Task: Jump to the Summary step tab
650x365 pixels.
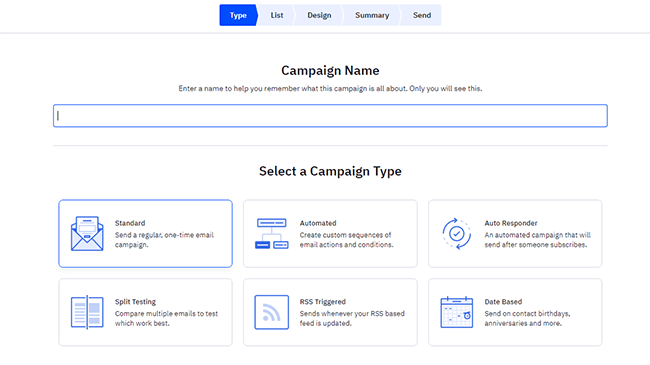Action: [372, 15]
